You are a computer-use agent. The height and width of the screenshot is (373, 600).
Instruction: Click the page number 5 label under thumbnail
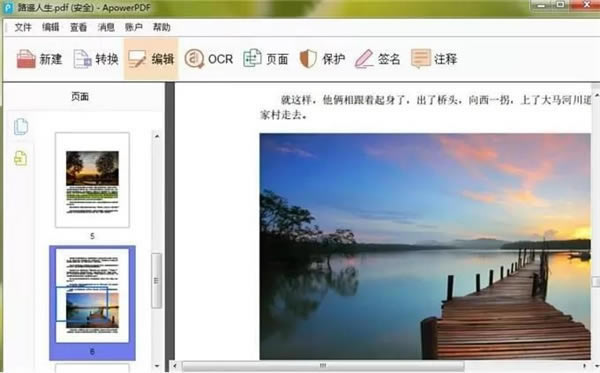(x=92, y=236)
